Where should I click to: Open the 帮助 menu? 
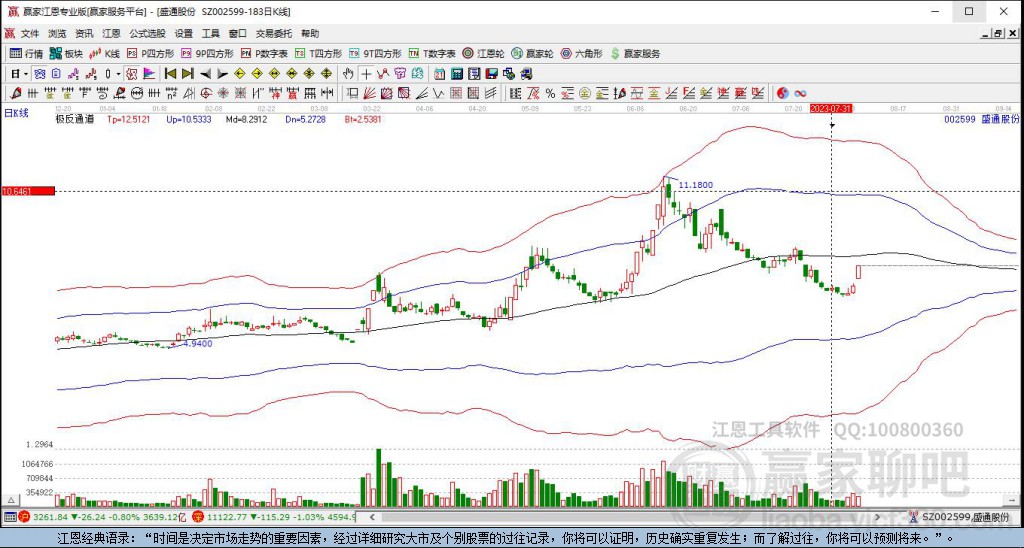(310, 33)
